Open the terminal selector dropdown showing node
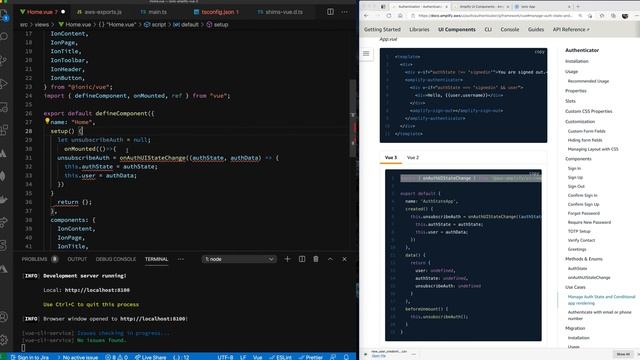 coord(239,259)
